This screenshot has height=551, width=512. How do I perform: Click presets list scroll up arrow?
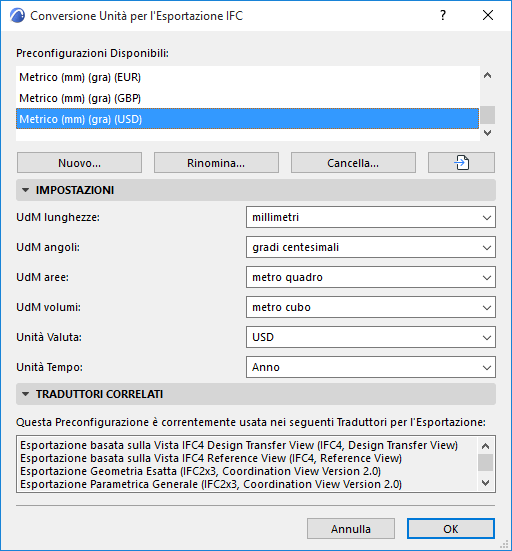(x=487, y=76)
